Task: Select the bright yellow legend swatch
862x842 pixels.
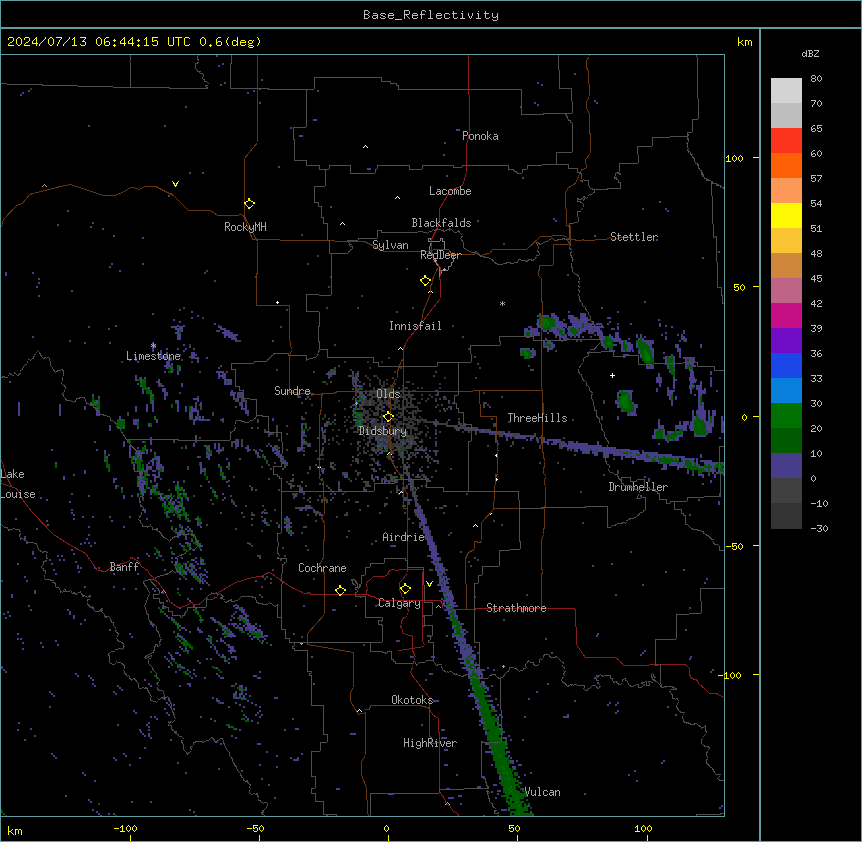Action: pyautogui.click(x=786, y=215)
